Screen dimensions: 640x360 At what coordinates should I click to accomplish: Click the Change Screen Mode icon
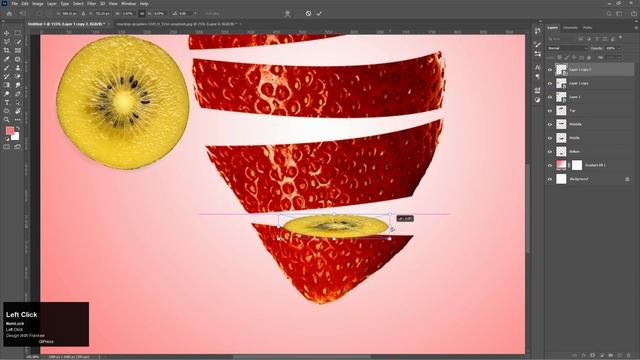(x=18, y=147)
